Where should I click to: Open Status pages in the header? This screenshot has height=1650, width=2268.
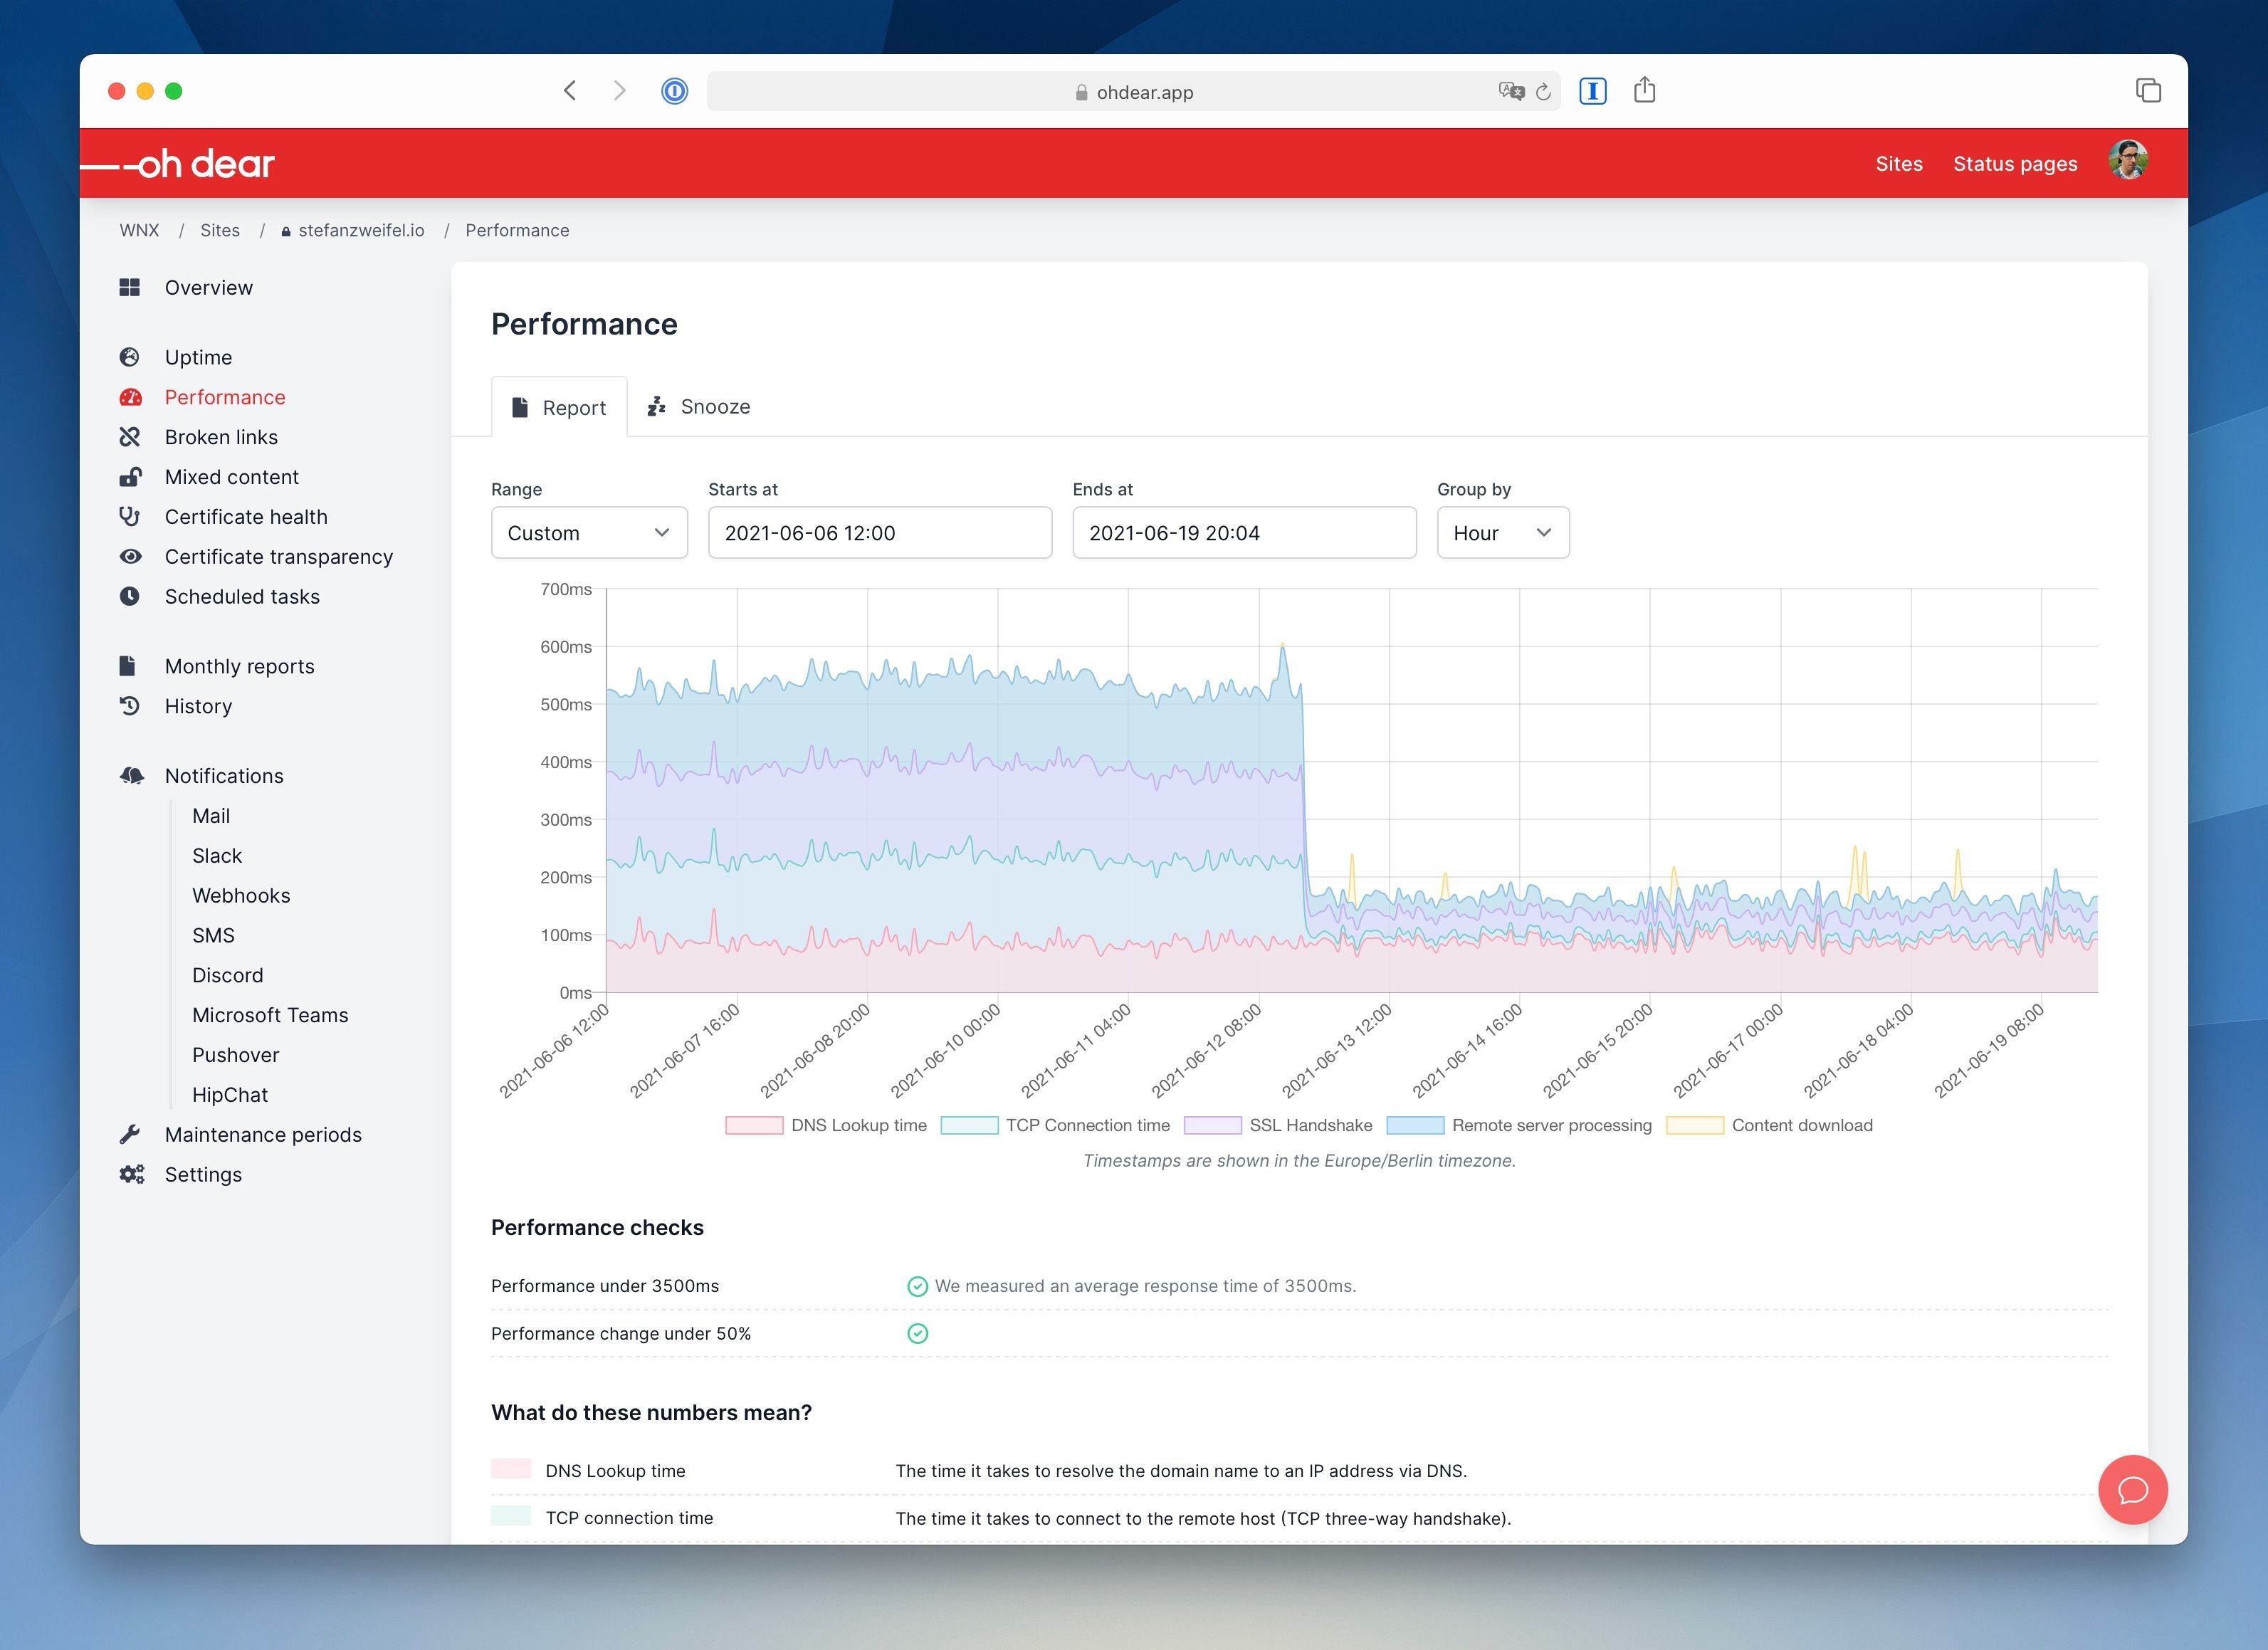click(2015, 164)
